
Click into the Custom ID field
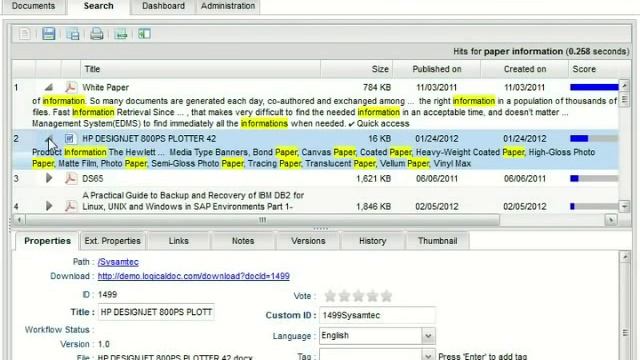(x=377, y=316)
